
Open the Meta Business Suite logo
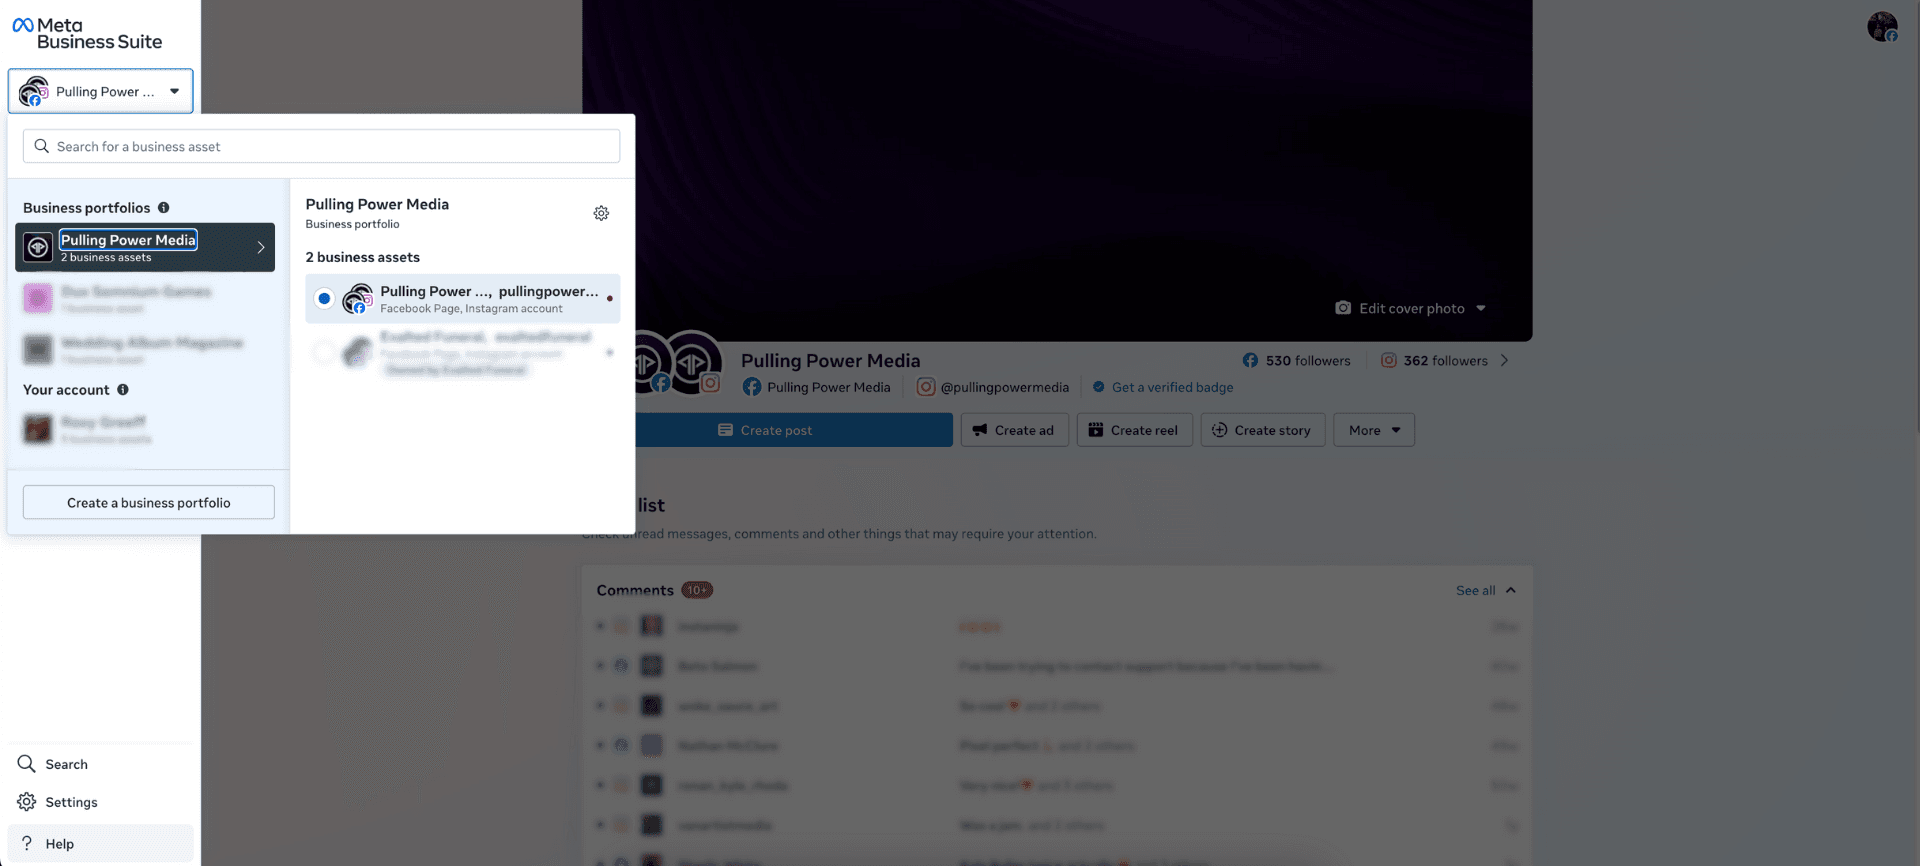click(87, 33)
